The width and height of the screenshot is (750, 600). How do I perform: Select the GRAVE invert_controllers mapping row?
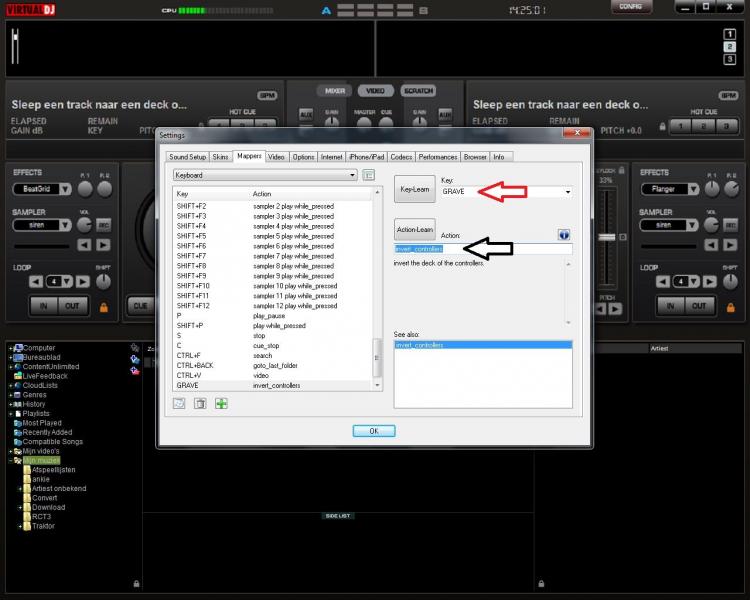(272, 386)
